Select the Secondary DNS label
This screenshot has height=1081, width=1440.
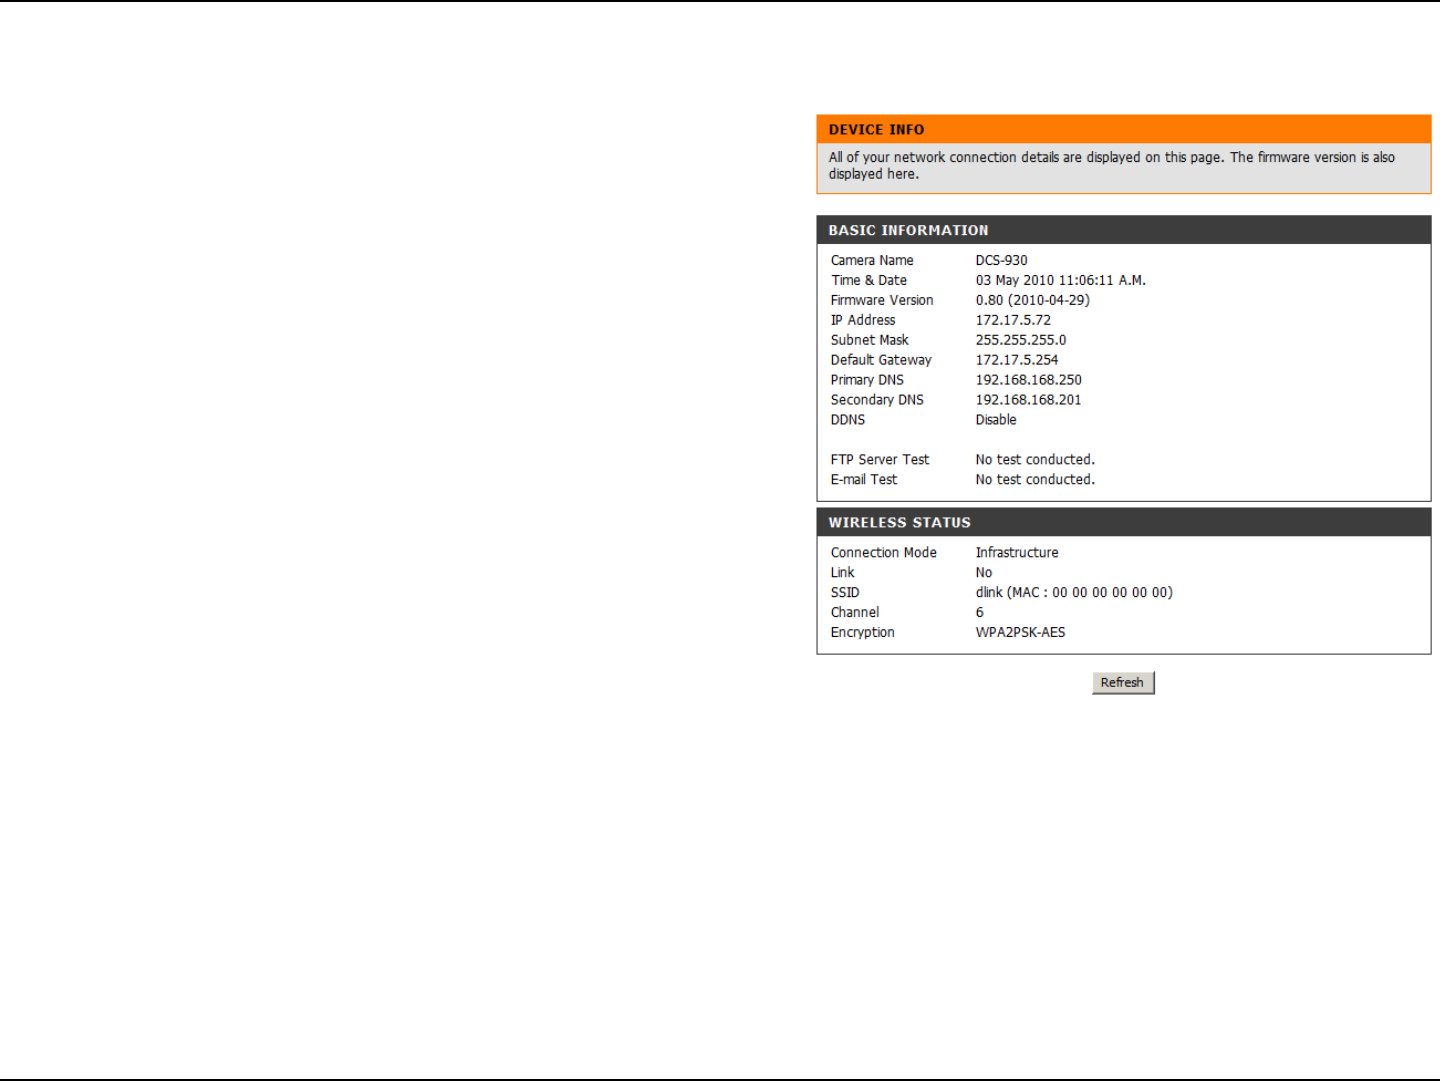coord(877,400)
